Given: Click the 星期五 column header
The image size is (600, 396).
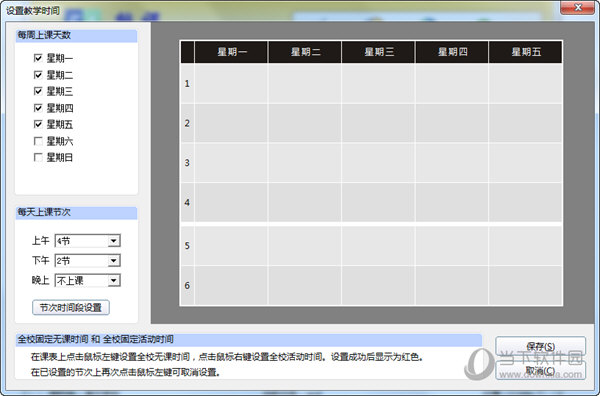Looking at the screenshot, I should pos(525,52).
